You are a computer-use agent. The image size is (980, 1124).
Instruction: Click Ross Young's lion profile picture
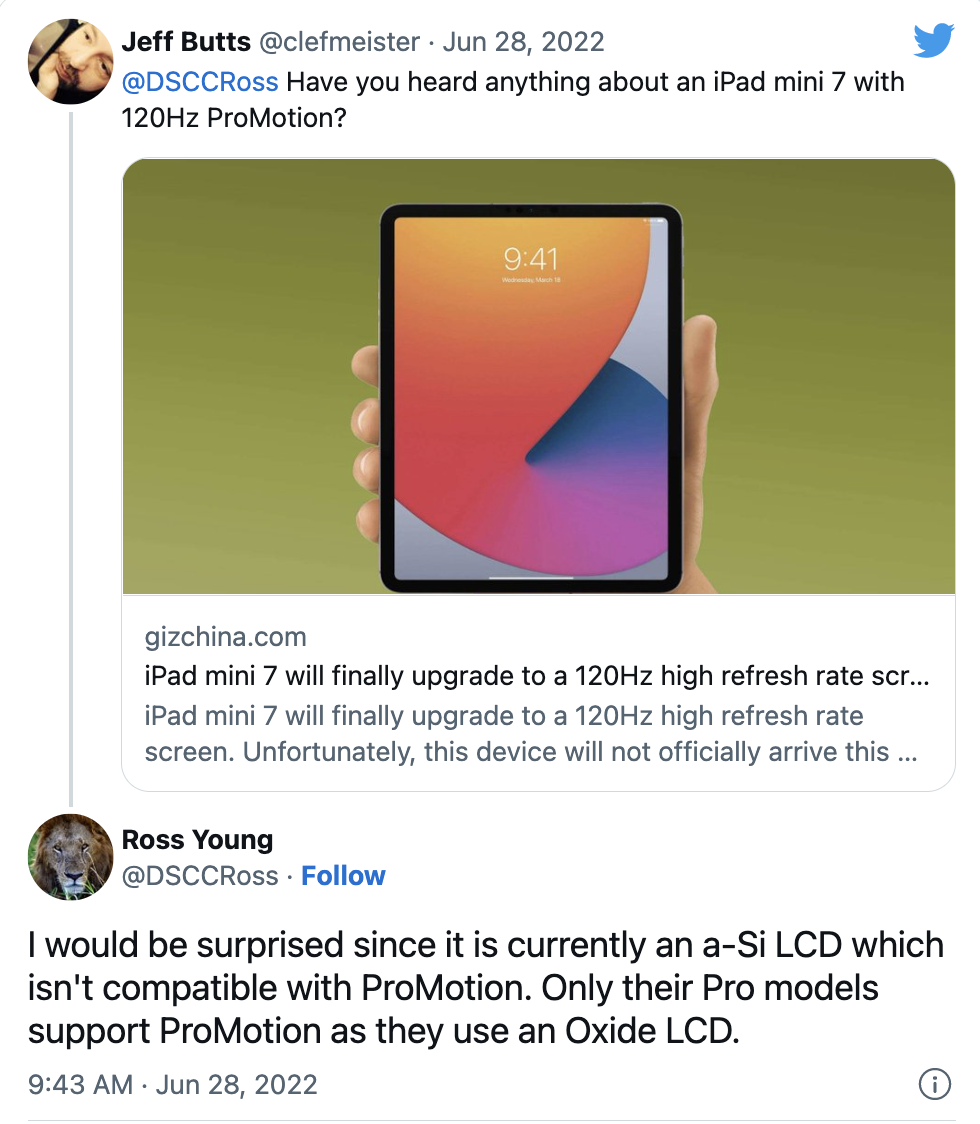(x=70, y=857)
